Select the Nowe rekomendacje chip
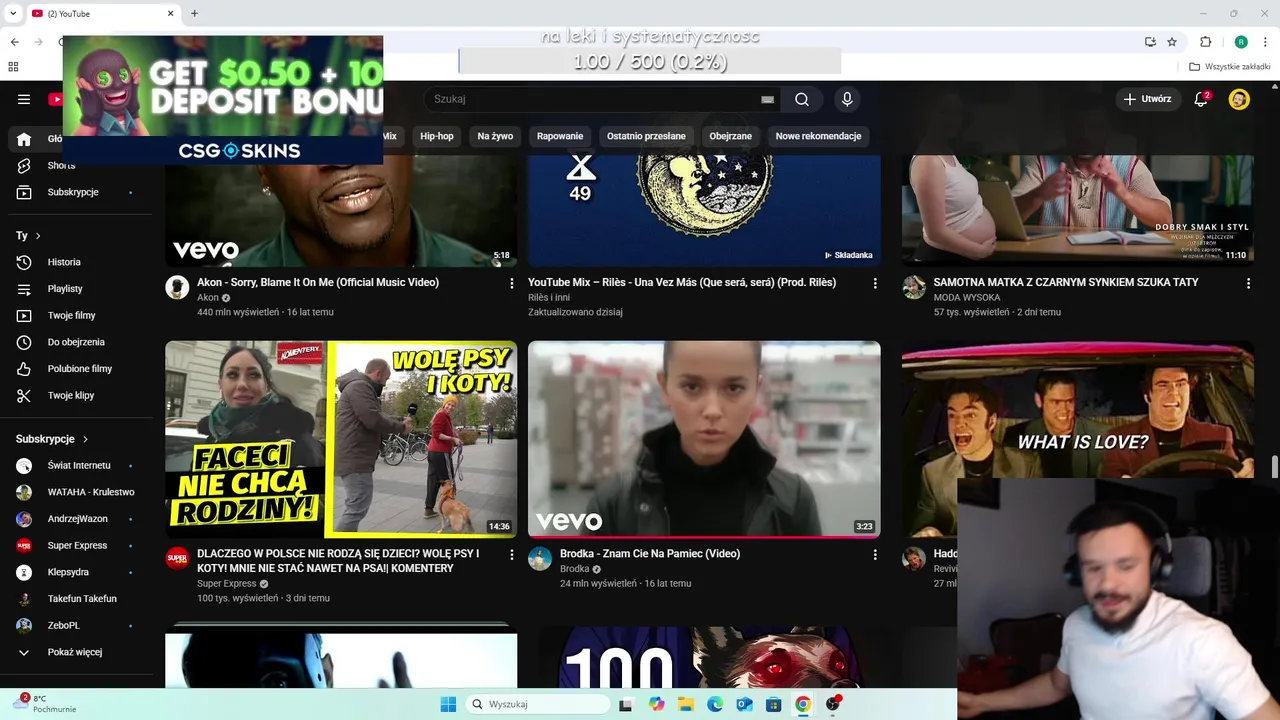 click(x=818, y=136)
